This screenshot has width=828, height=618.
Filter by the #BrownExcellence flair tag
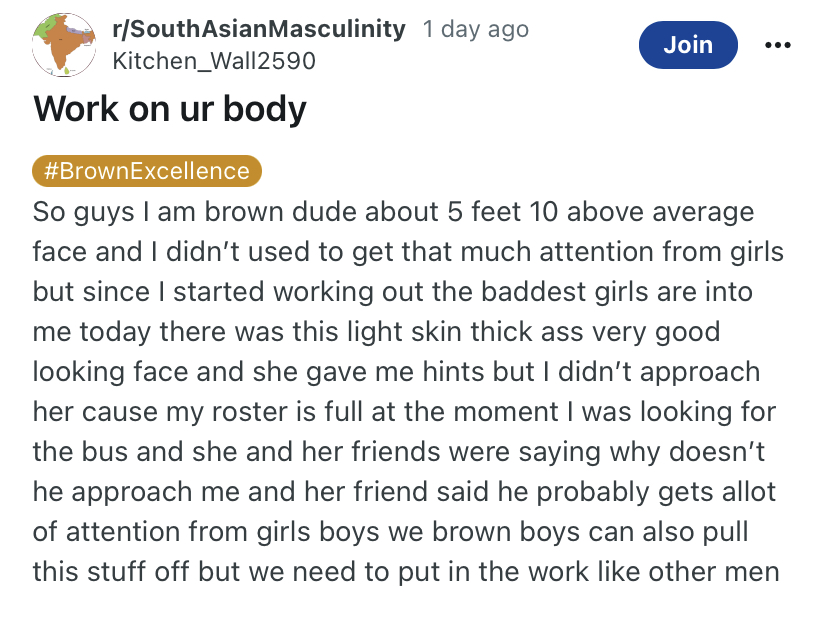147,171
